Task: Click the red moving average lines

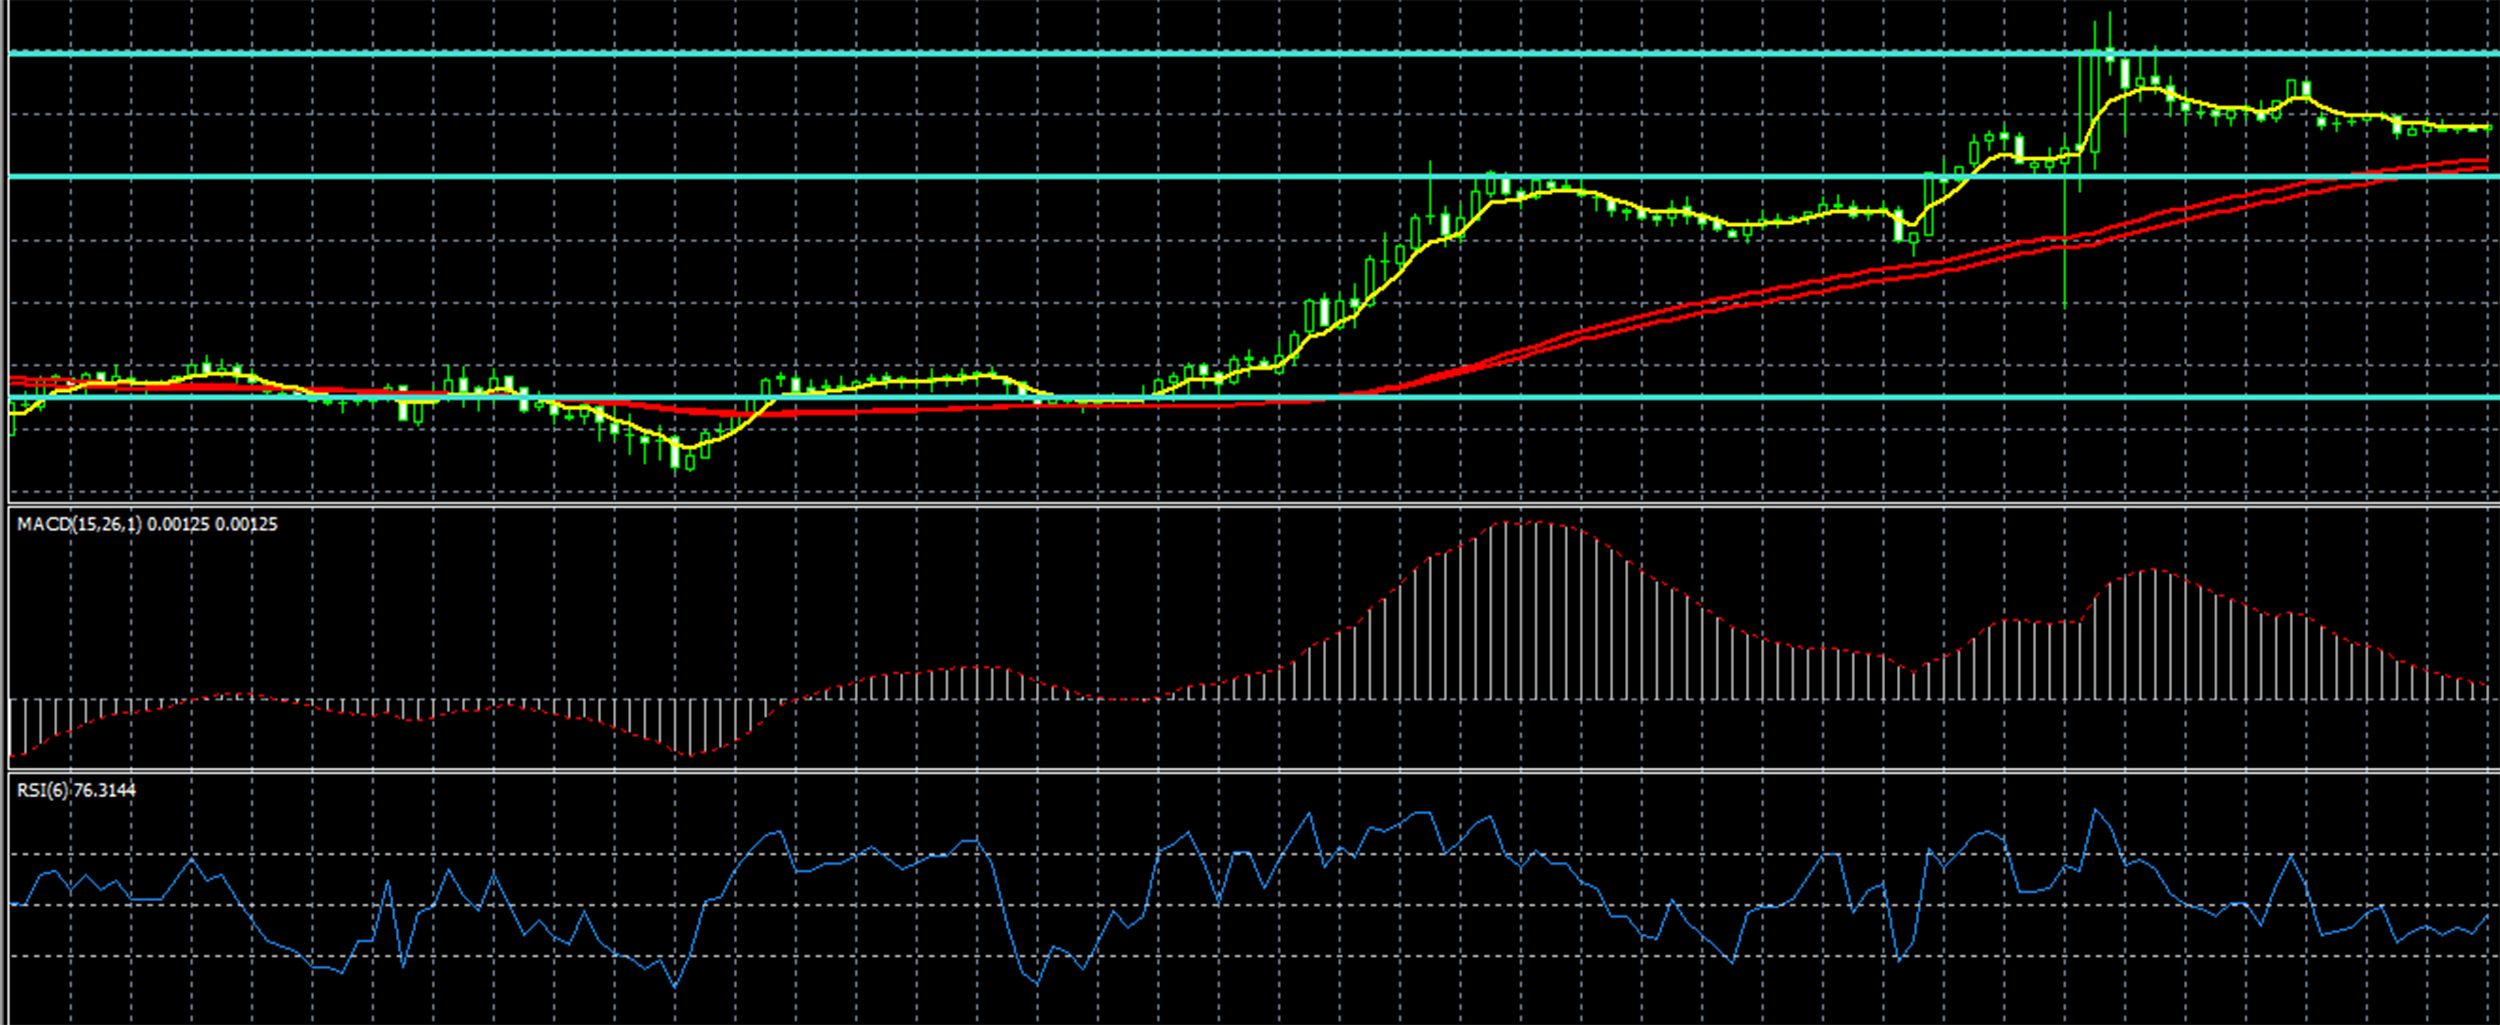Action: [x=1700, y=302]
